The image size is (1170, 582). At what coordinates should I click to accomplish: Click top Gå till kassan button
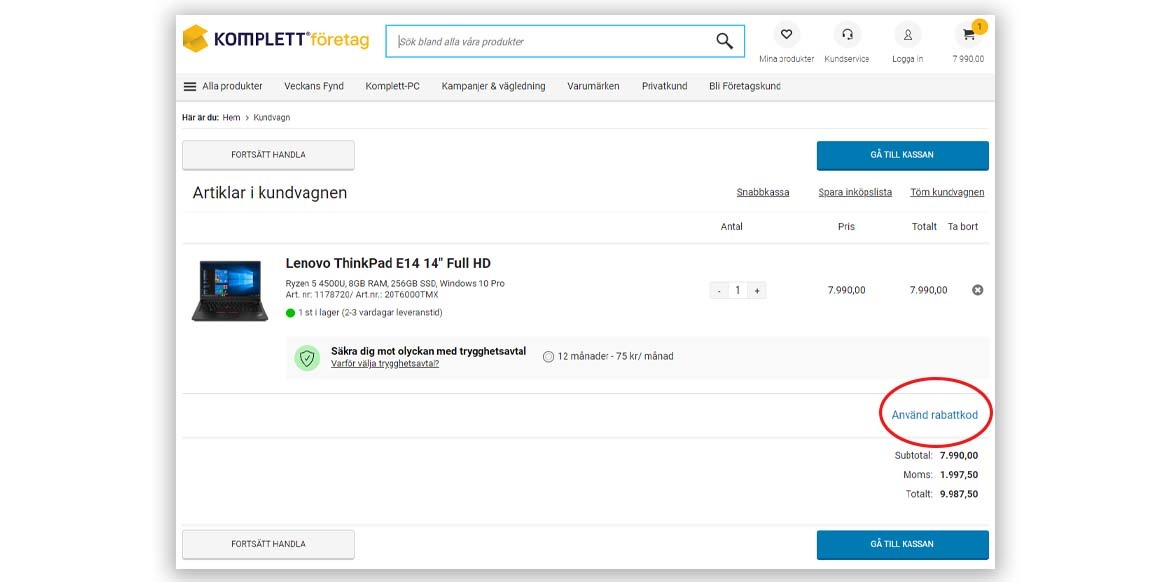[x=902, y=155]
